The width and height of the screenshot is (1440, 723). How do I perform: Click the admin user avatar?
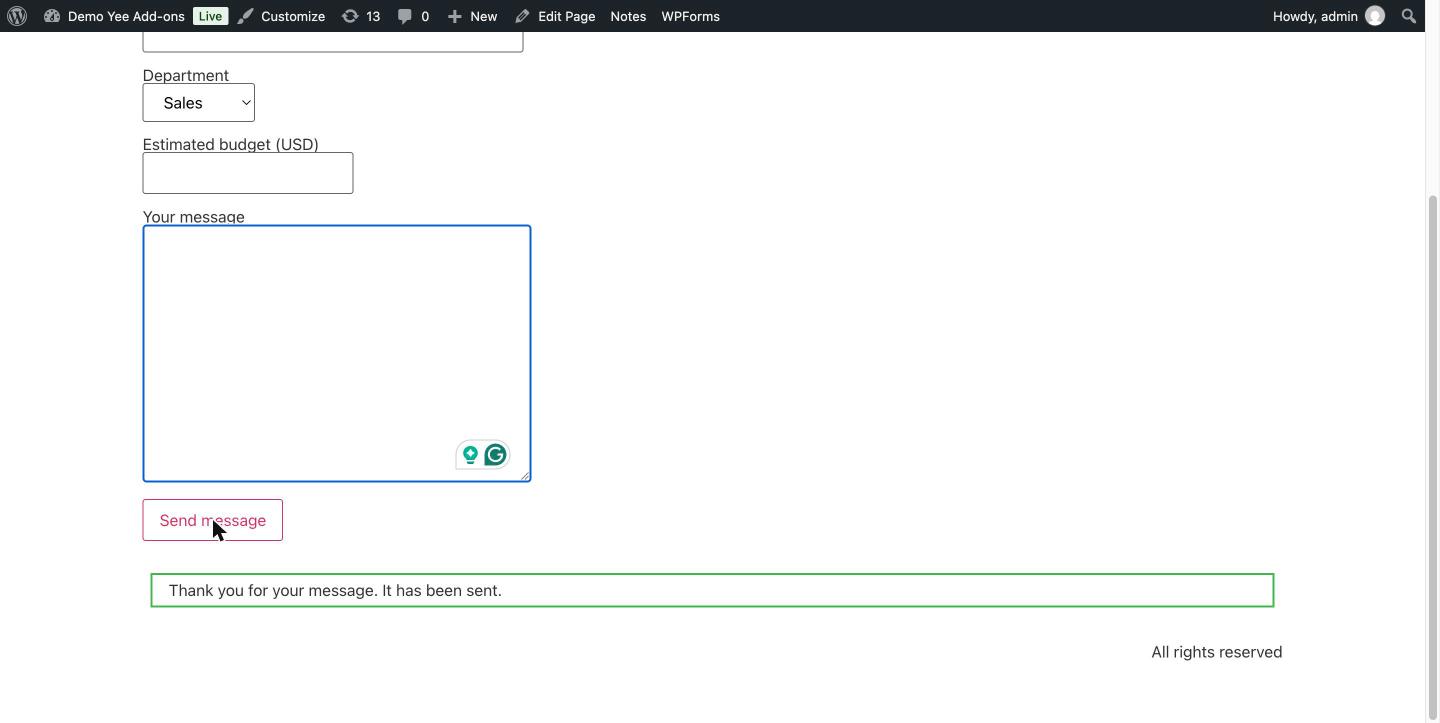tap(1375, 16)
